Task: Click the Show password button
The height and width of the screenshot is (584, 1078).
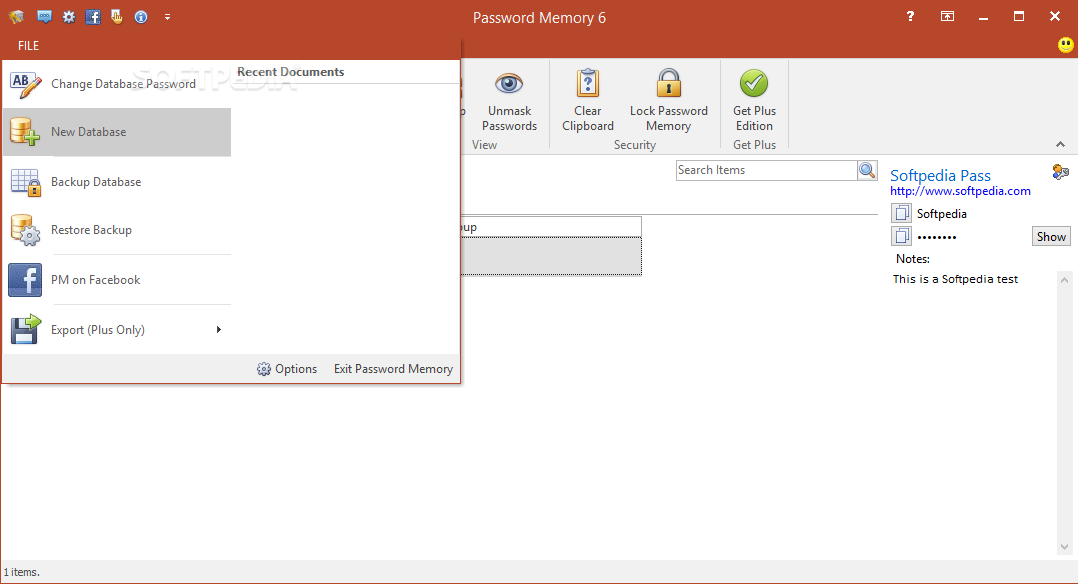Action: click(1050, 237)
